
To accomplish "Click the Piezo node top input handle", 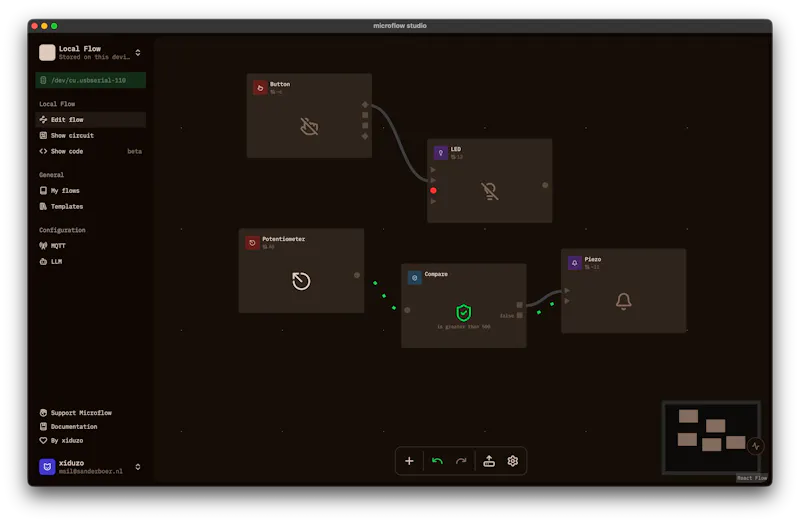I will coord(567,290).
